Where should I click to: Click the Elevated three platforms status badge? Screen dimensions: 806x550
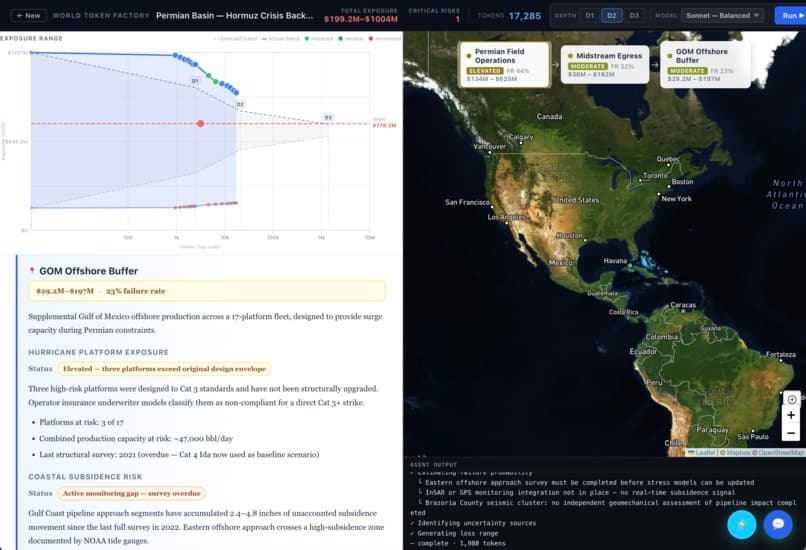pos(164,369)
